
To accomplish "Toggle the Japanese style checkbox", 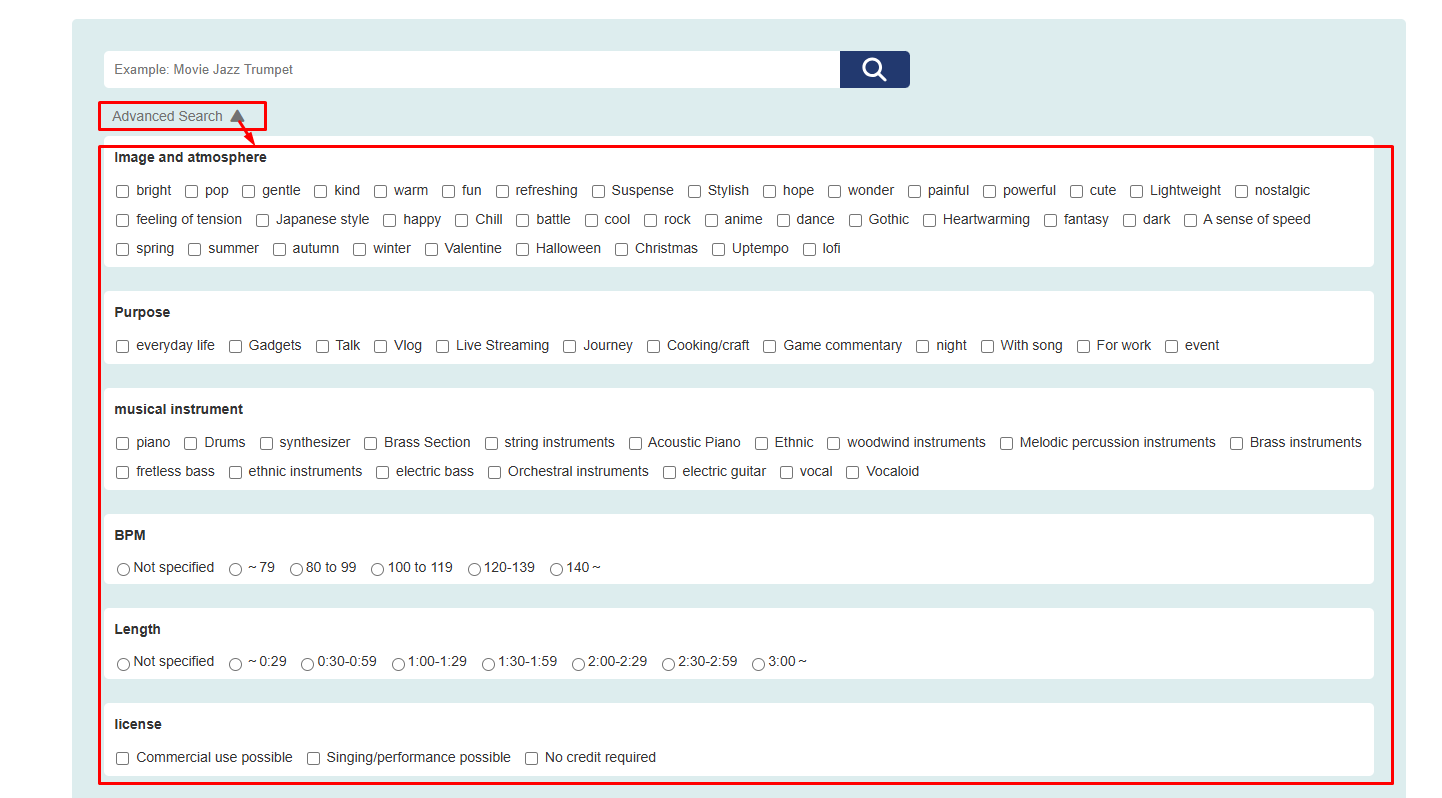I will point(263,220).
